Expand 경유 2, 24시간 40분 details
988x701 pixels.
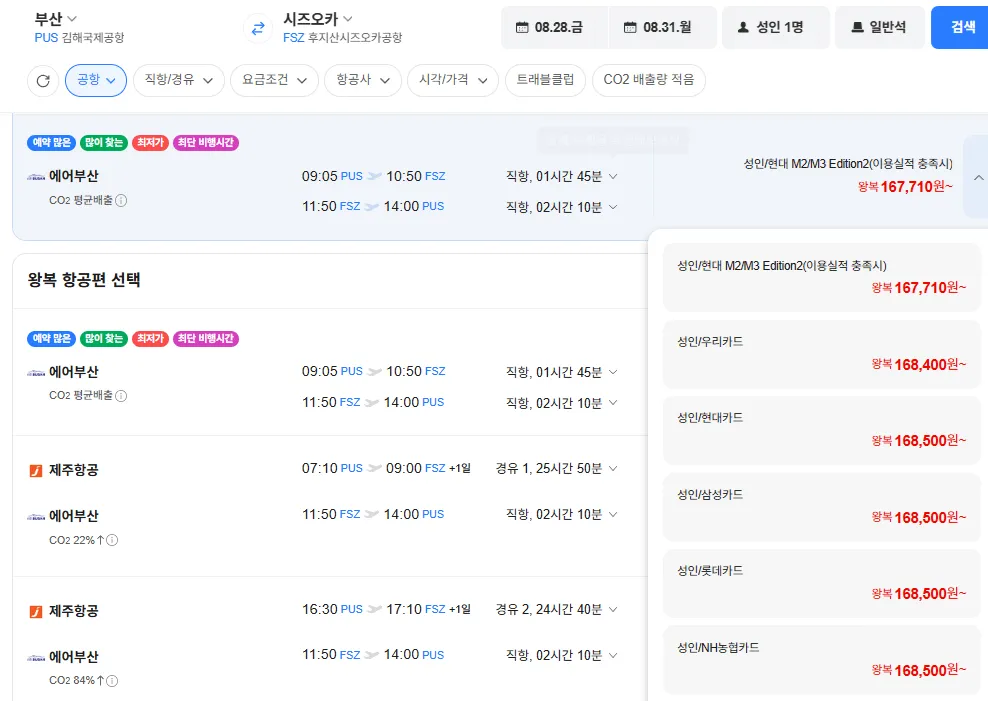(x=613, y=610)
